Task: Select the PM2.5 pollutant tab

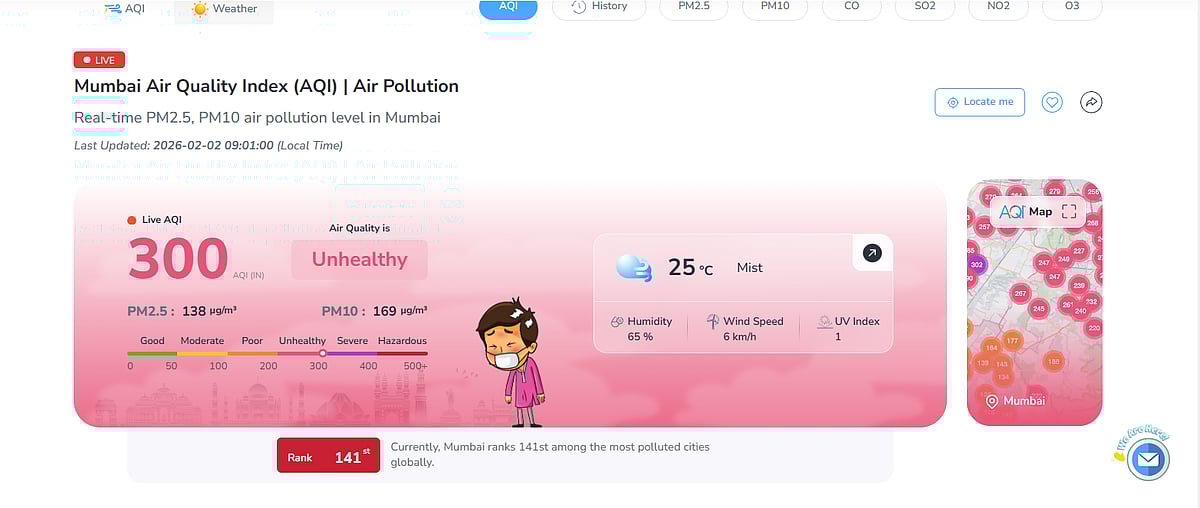Action: click(694, 7)
